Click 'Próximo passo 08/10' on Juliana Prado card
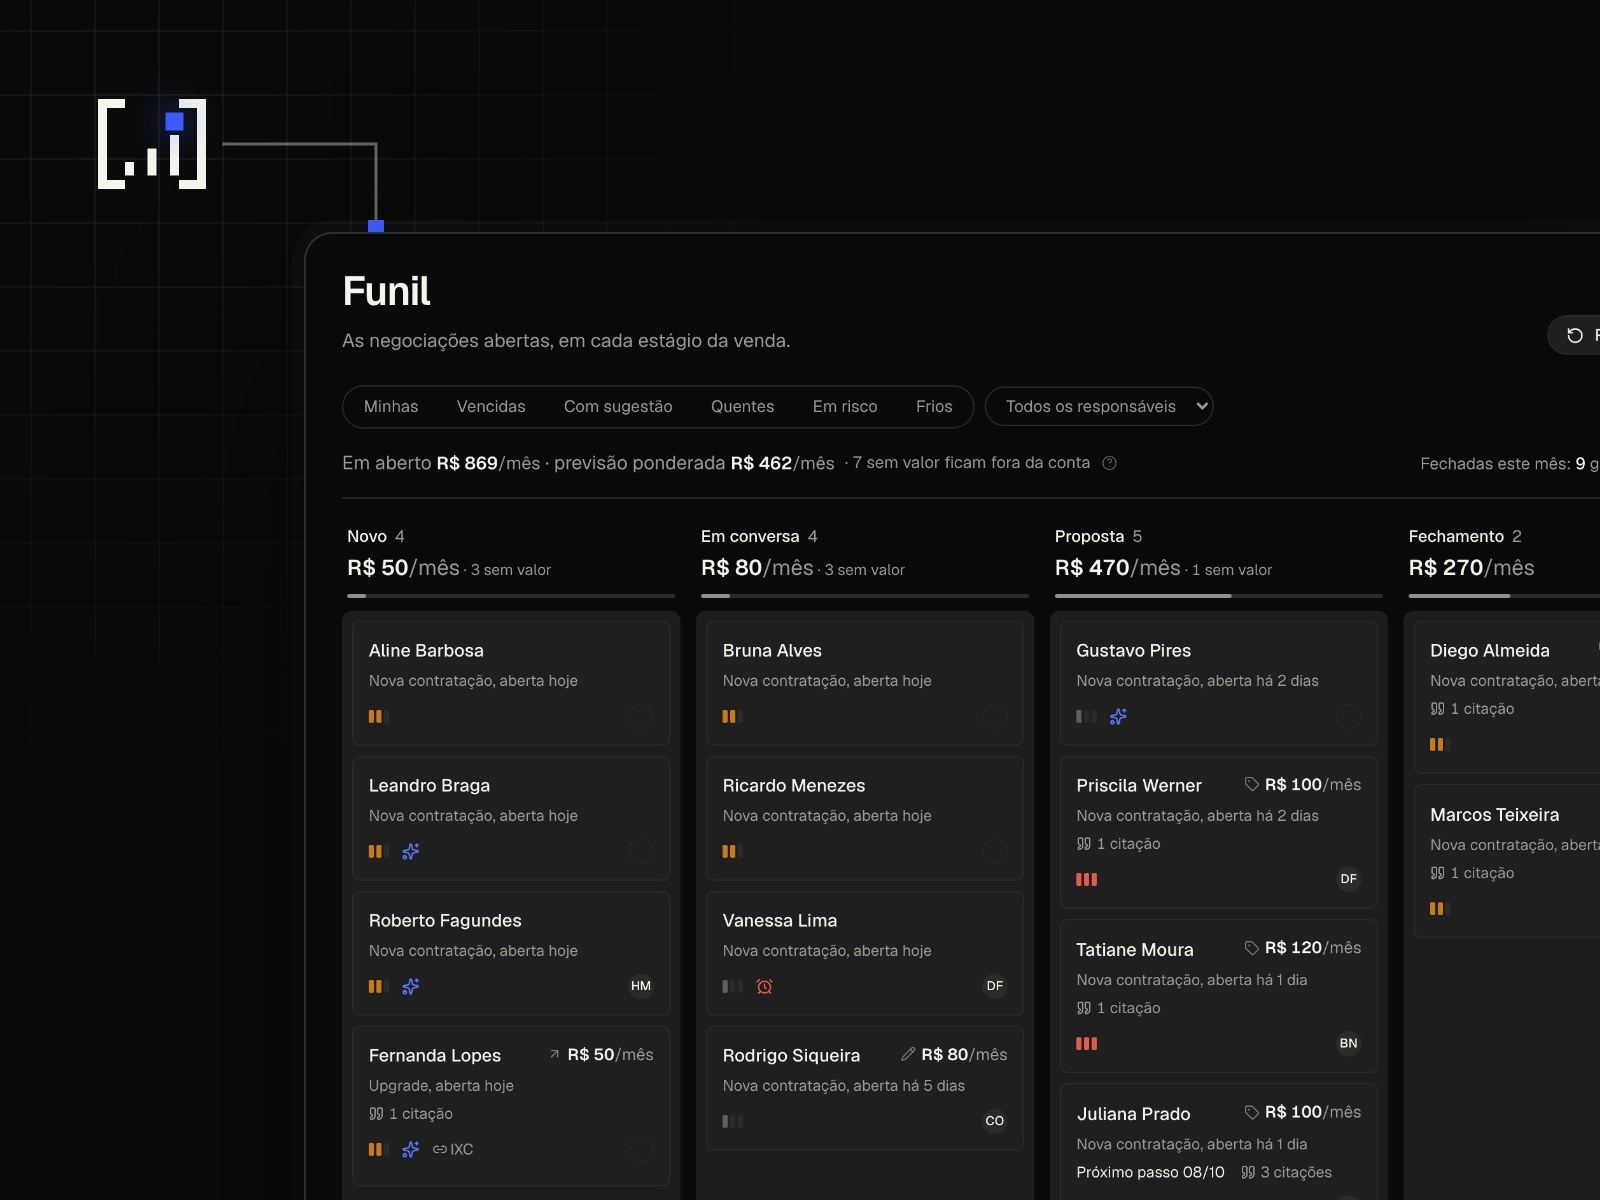Screen dimensions: 1600x1200 click(x=1150, y=1172)
